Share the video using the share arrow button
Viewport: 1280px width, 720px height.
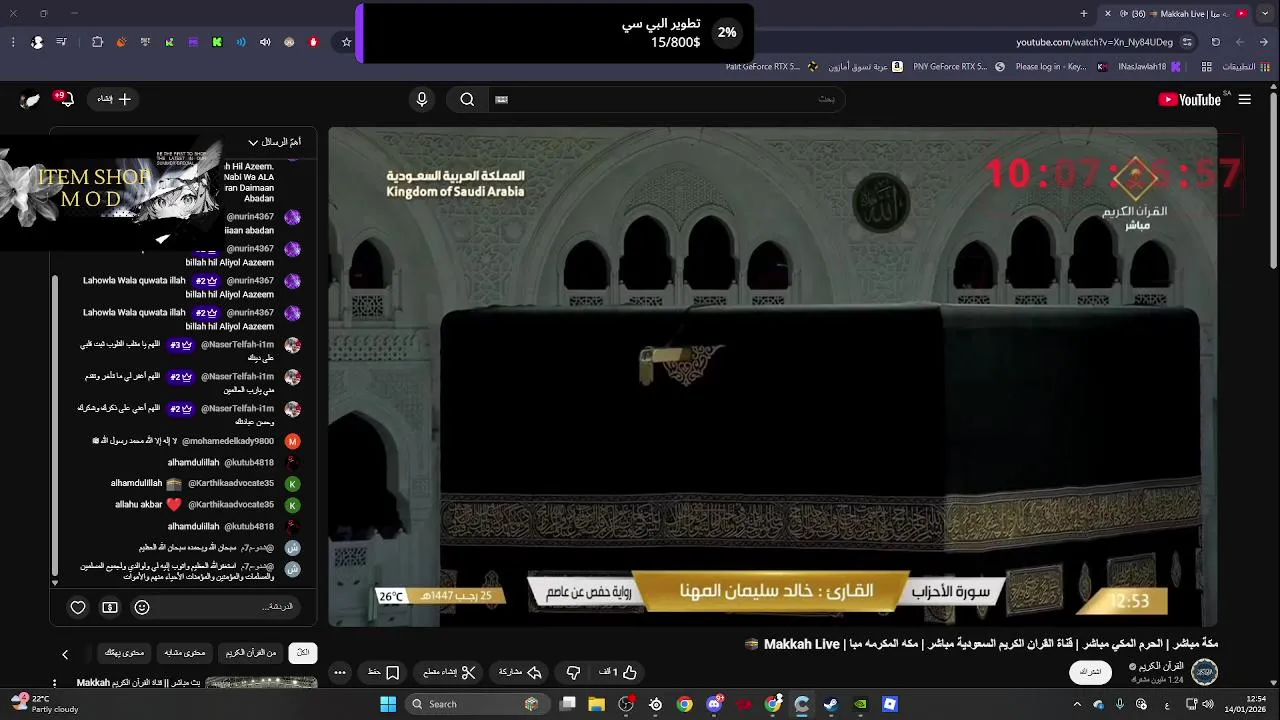click(x=521, y=672)
